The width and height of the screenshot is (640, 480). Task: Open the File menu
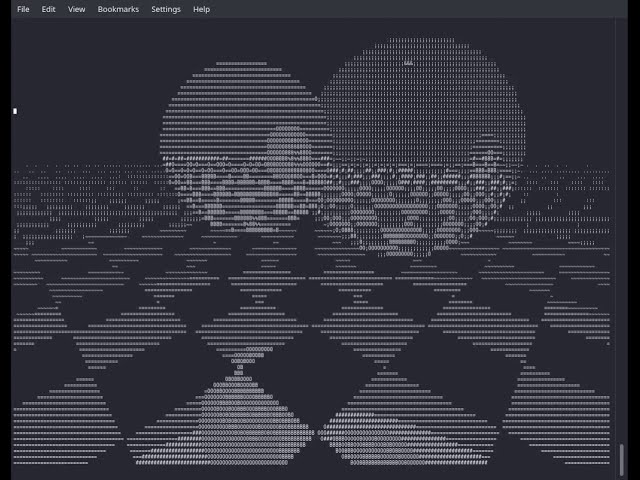click(x=23, y=9)
